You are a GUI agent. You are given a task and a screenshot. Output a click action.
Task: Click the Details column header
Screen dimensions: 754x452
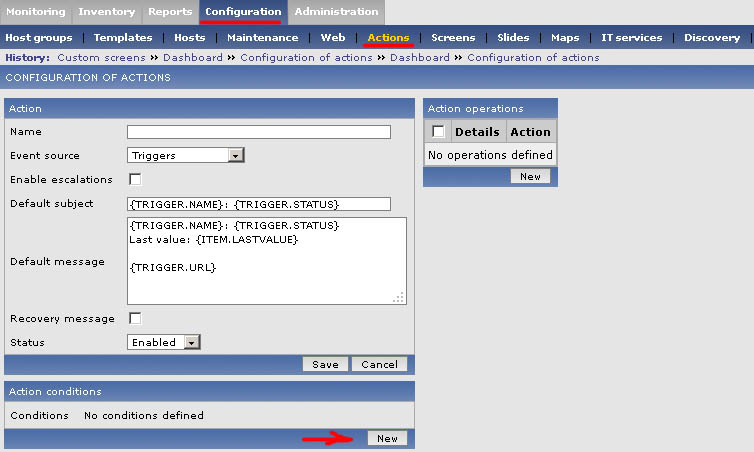[477, 132]
